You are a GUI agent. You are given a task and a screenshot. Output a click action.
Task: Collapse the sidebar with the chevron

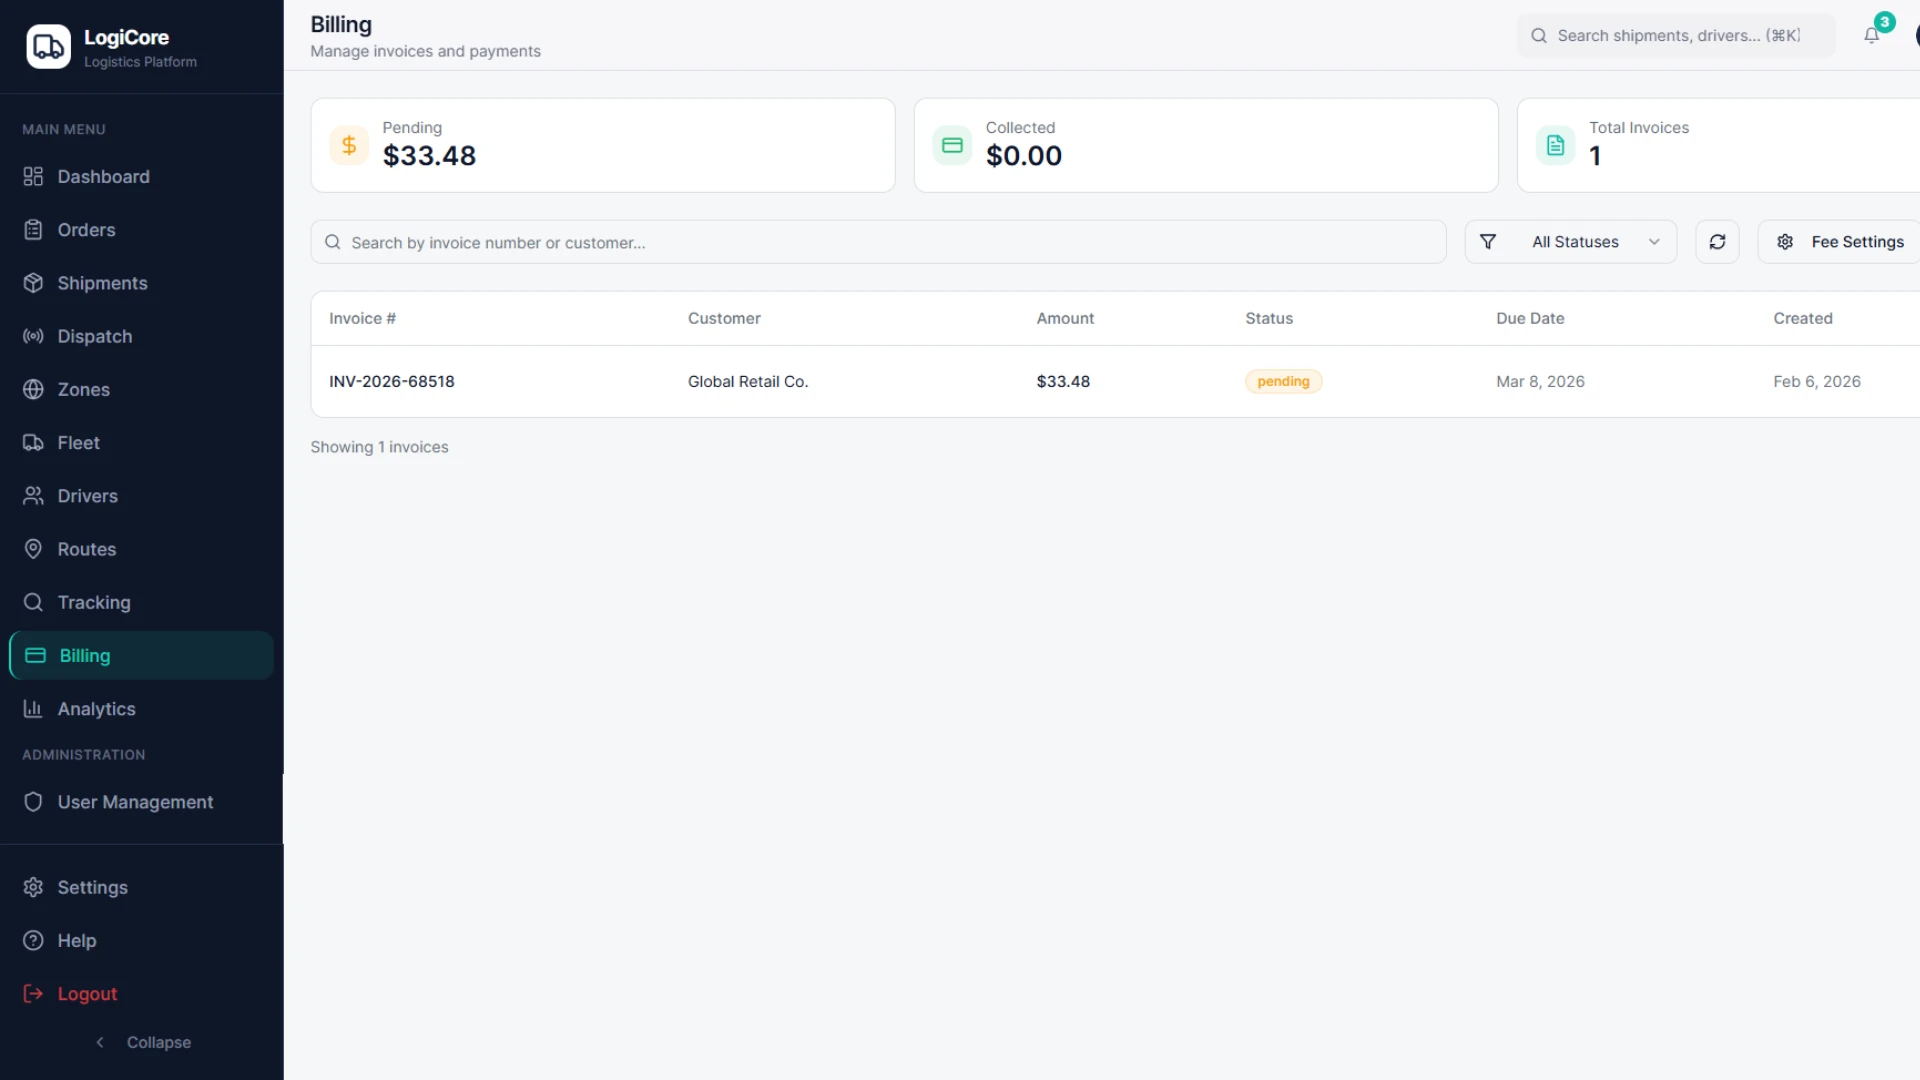(x=100, y=1042)
